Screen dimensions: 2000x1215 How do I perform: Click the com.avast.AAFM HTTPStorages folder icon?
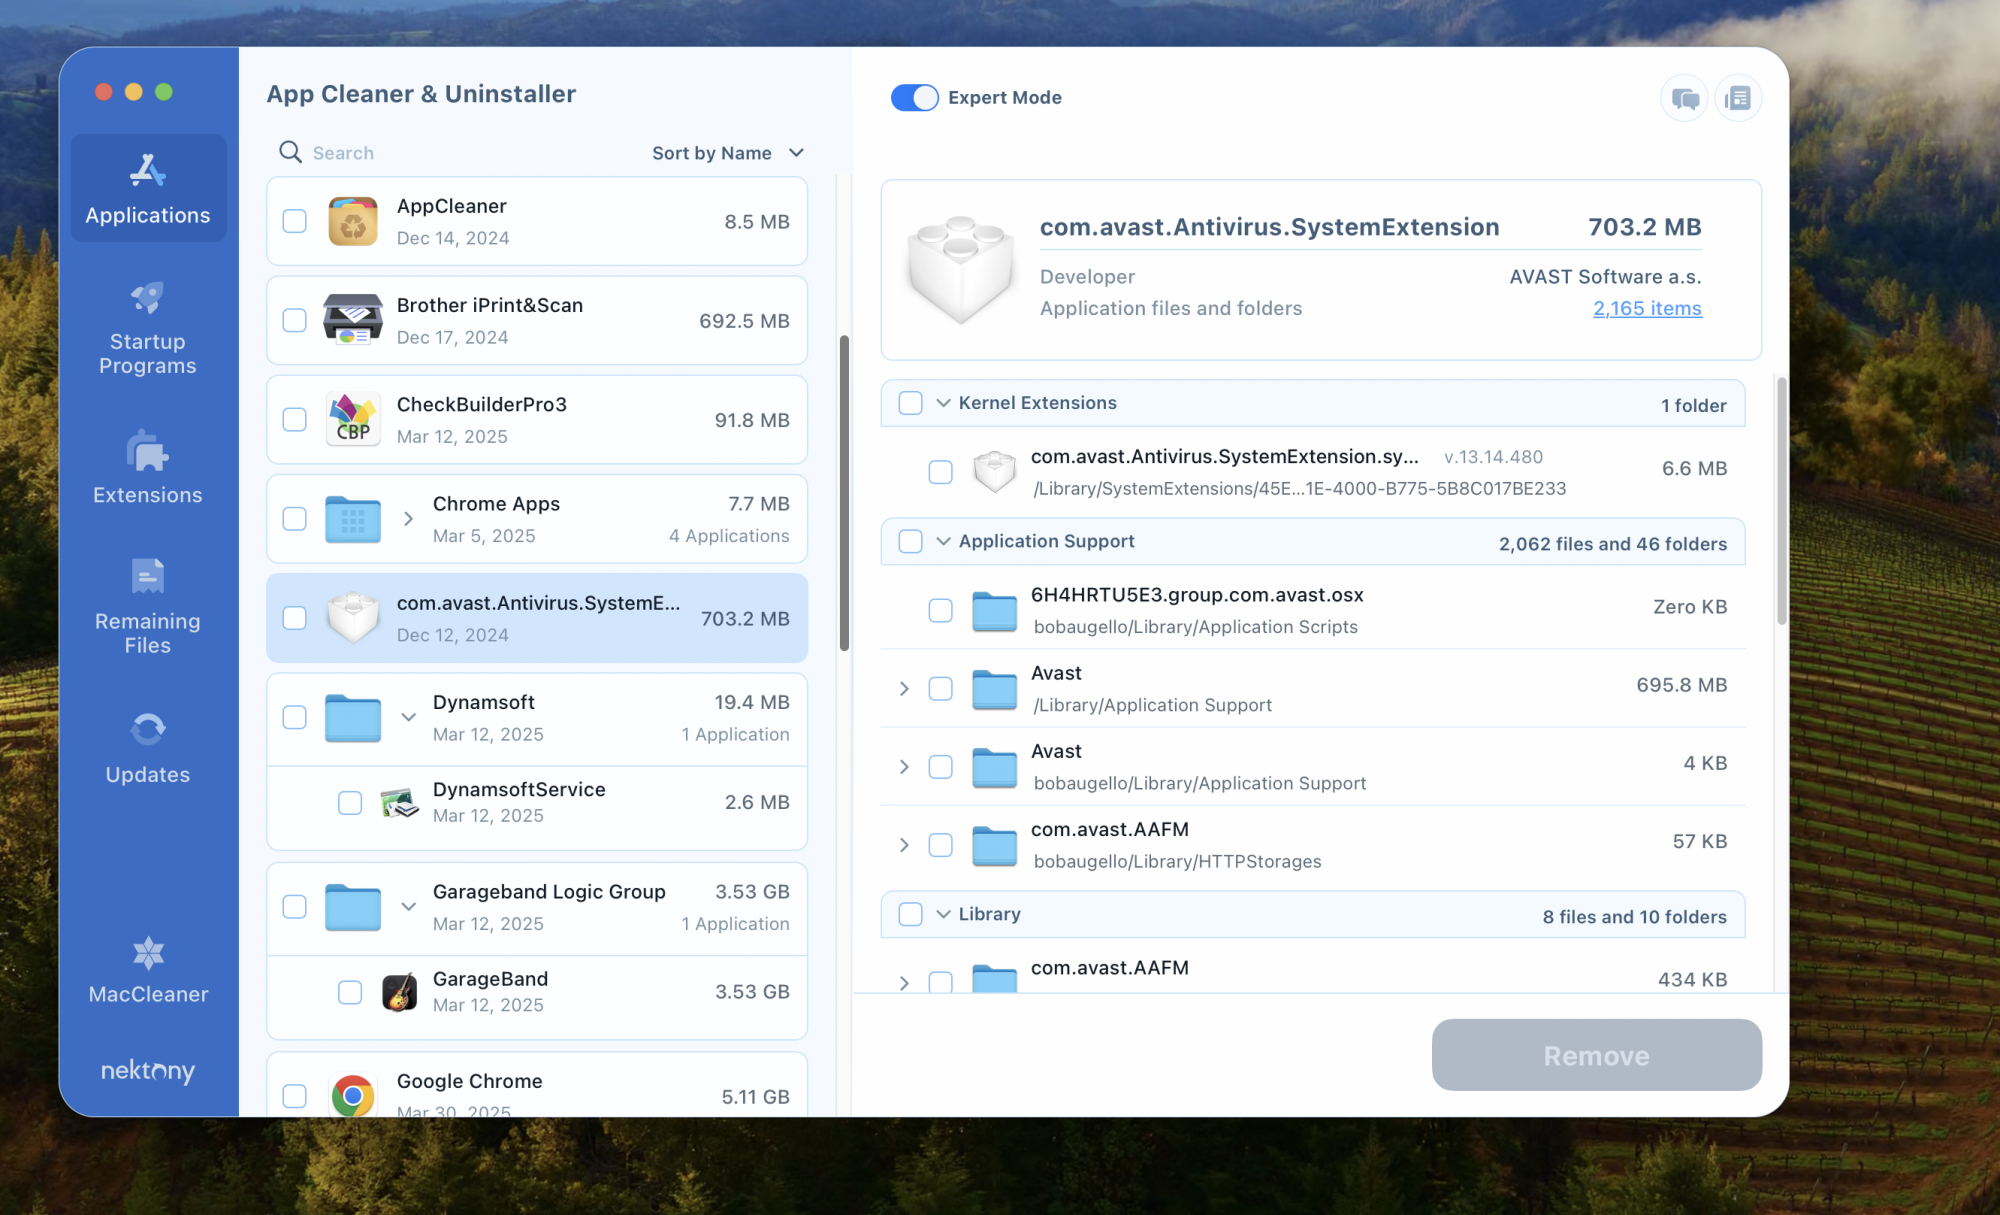point(995,845)
